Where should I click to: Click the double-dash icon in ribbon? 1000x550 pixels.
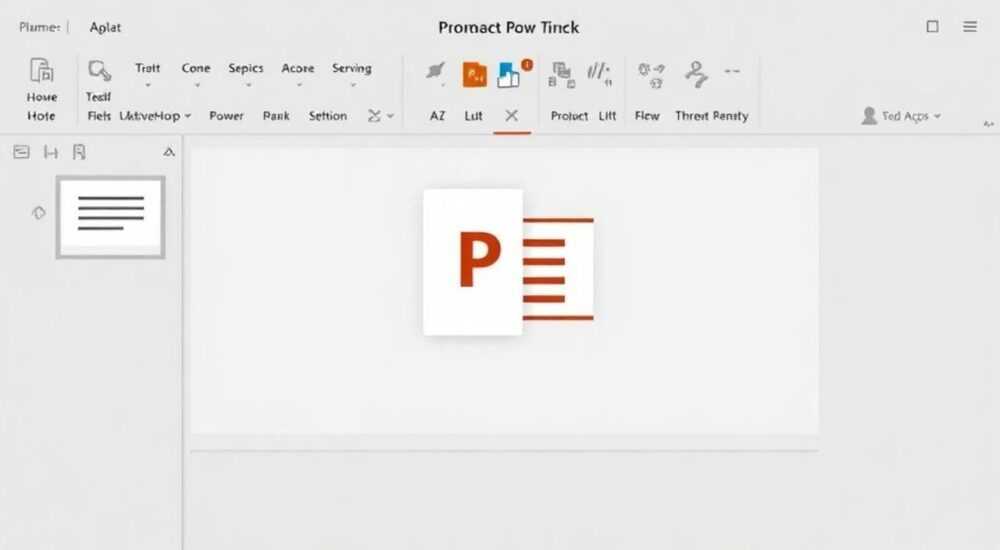coord(732,71)
